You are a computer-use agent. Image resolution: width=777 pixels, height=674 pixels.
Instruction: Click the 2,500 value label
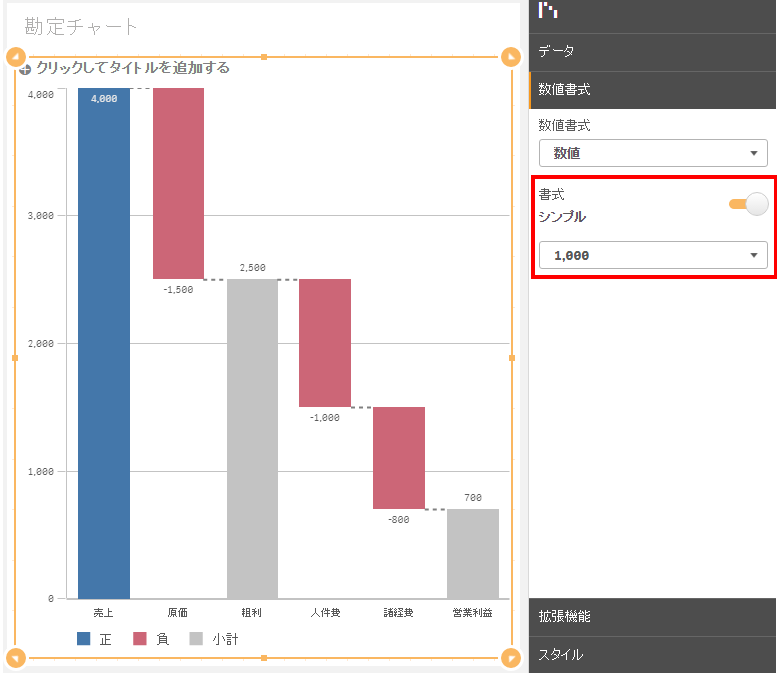point(253,268)
